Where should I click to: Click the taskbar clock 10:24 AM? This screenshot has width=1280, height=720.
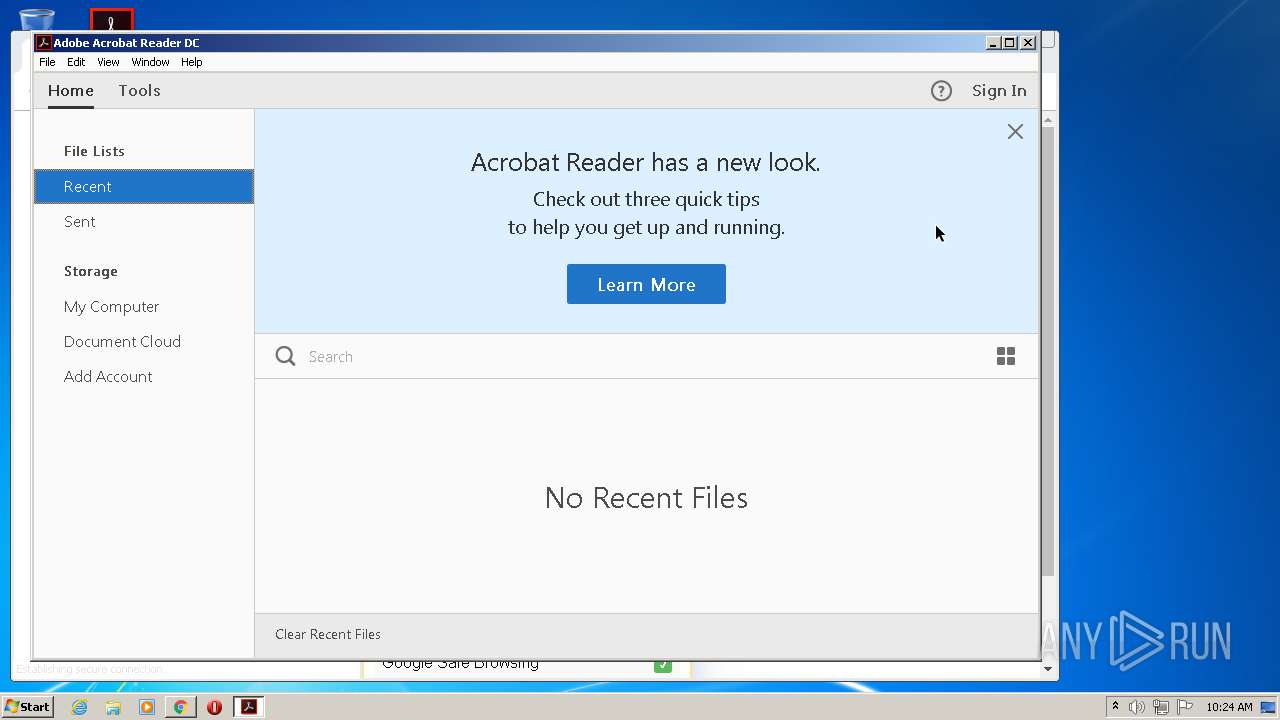[1229, 707]
